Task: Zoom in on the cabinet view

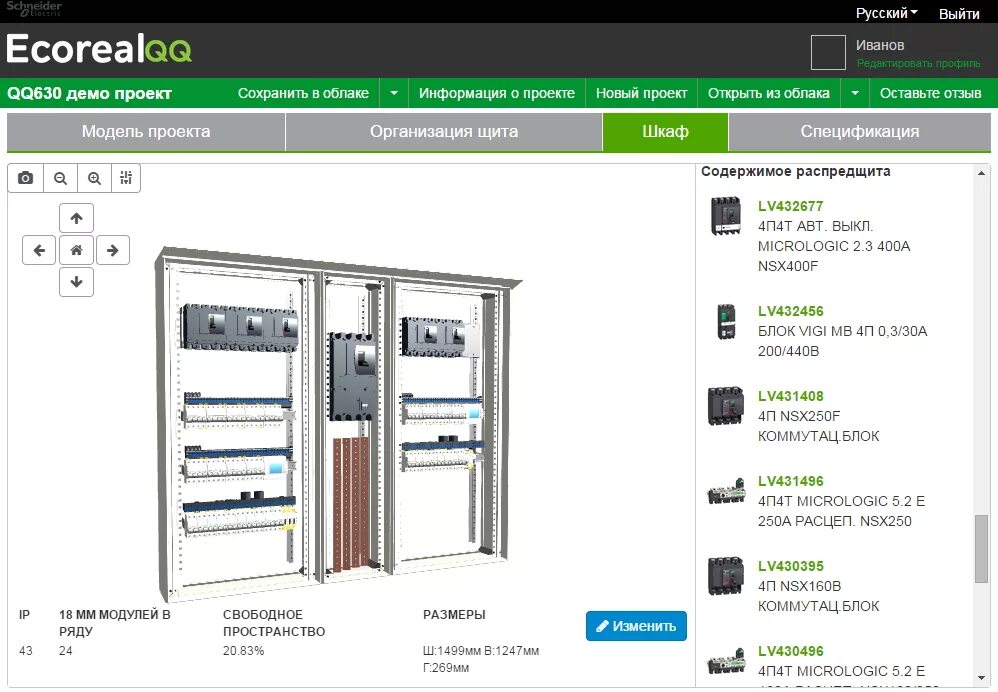Action: pos(94,178)
